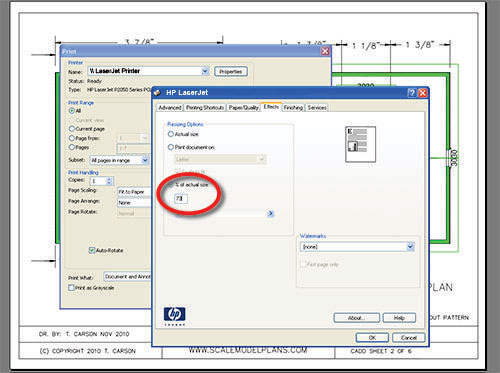Click the page preview thumbnail
The height and width of the screenshot is (373, 500).
point(360,144)
